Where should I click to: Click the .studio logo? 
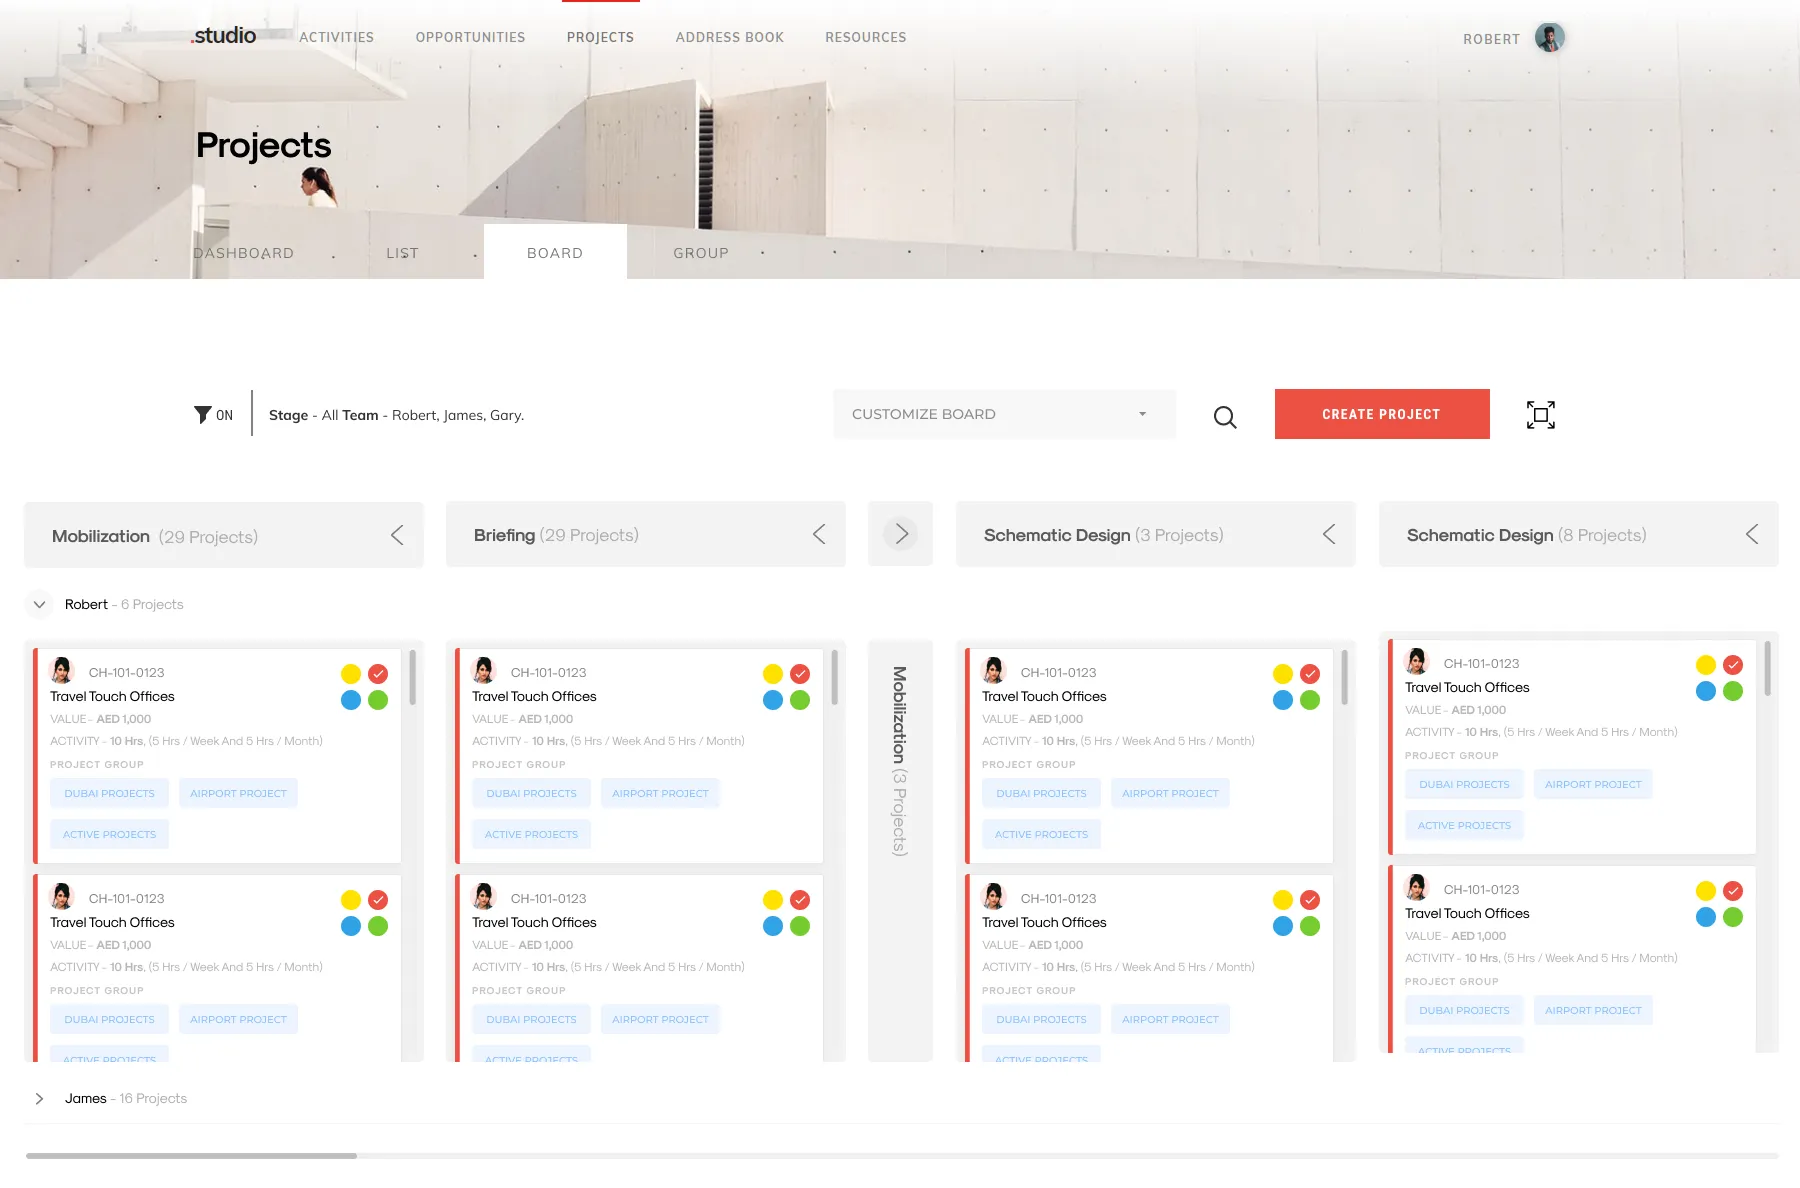tap(222, 35)
